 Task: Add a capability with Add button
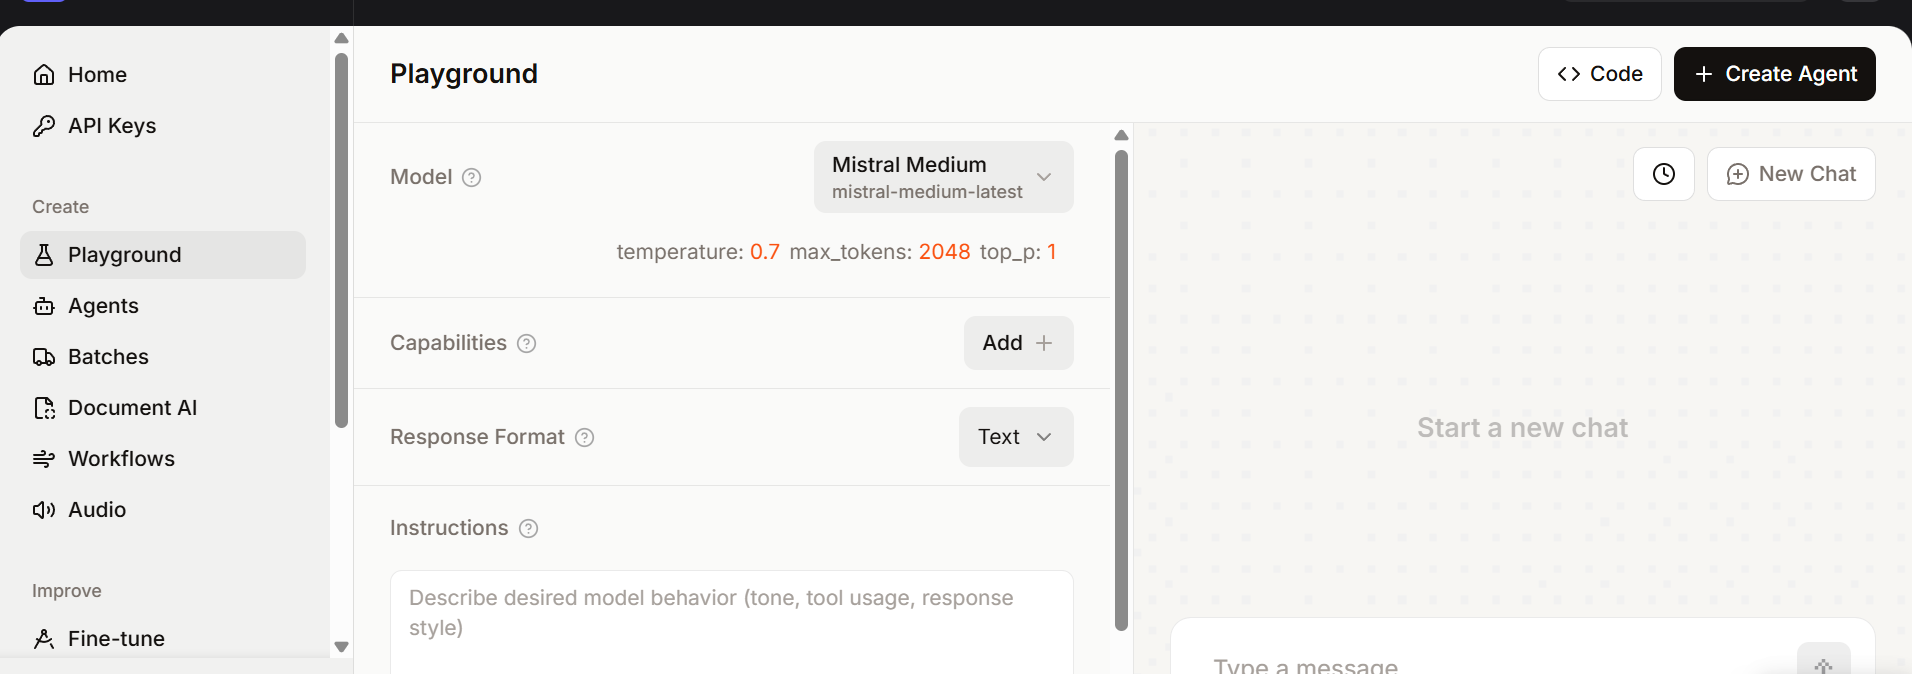click(x=1018, y=343)
